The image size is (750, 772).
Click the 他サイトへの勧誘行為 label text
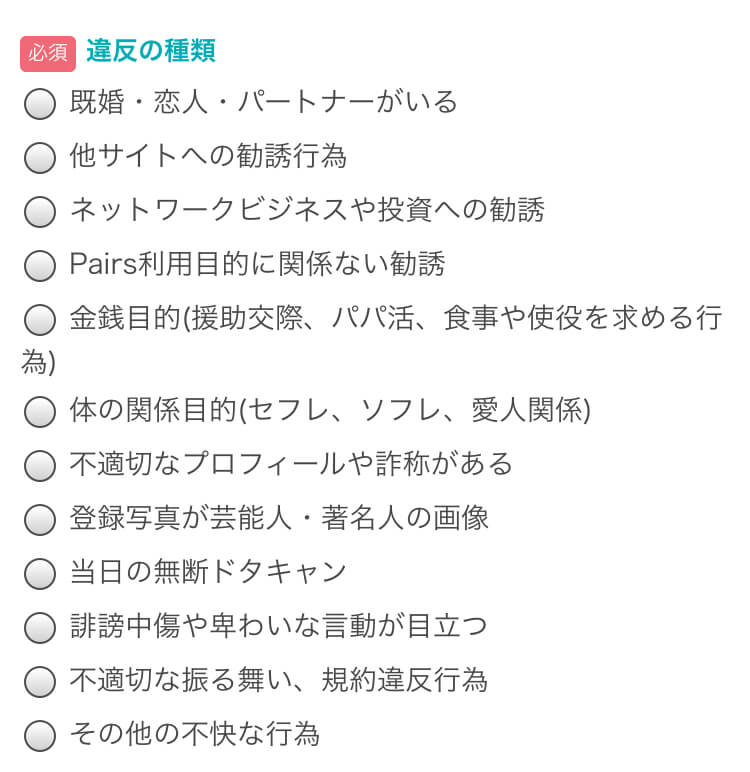click(208, 156)
